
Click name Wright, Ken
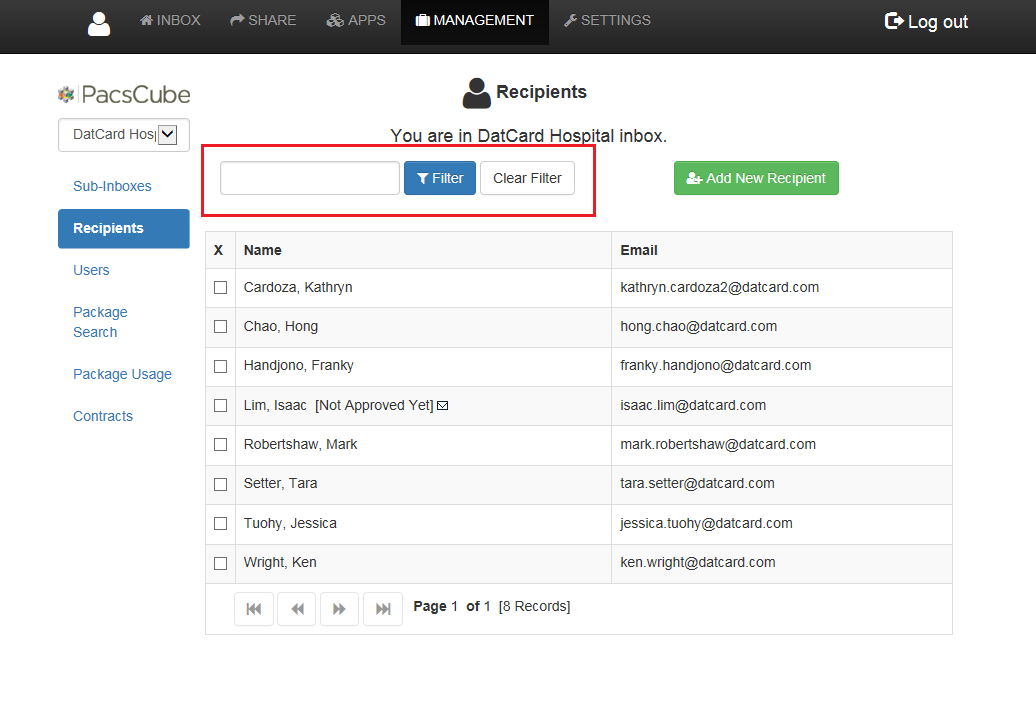tap(280, 562)
